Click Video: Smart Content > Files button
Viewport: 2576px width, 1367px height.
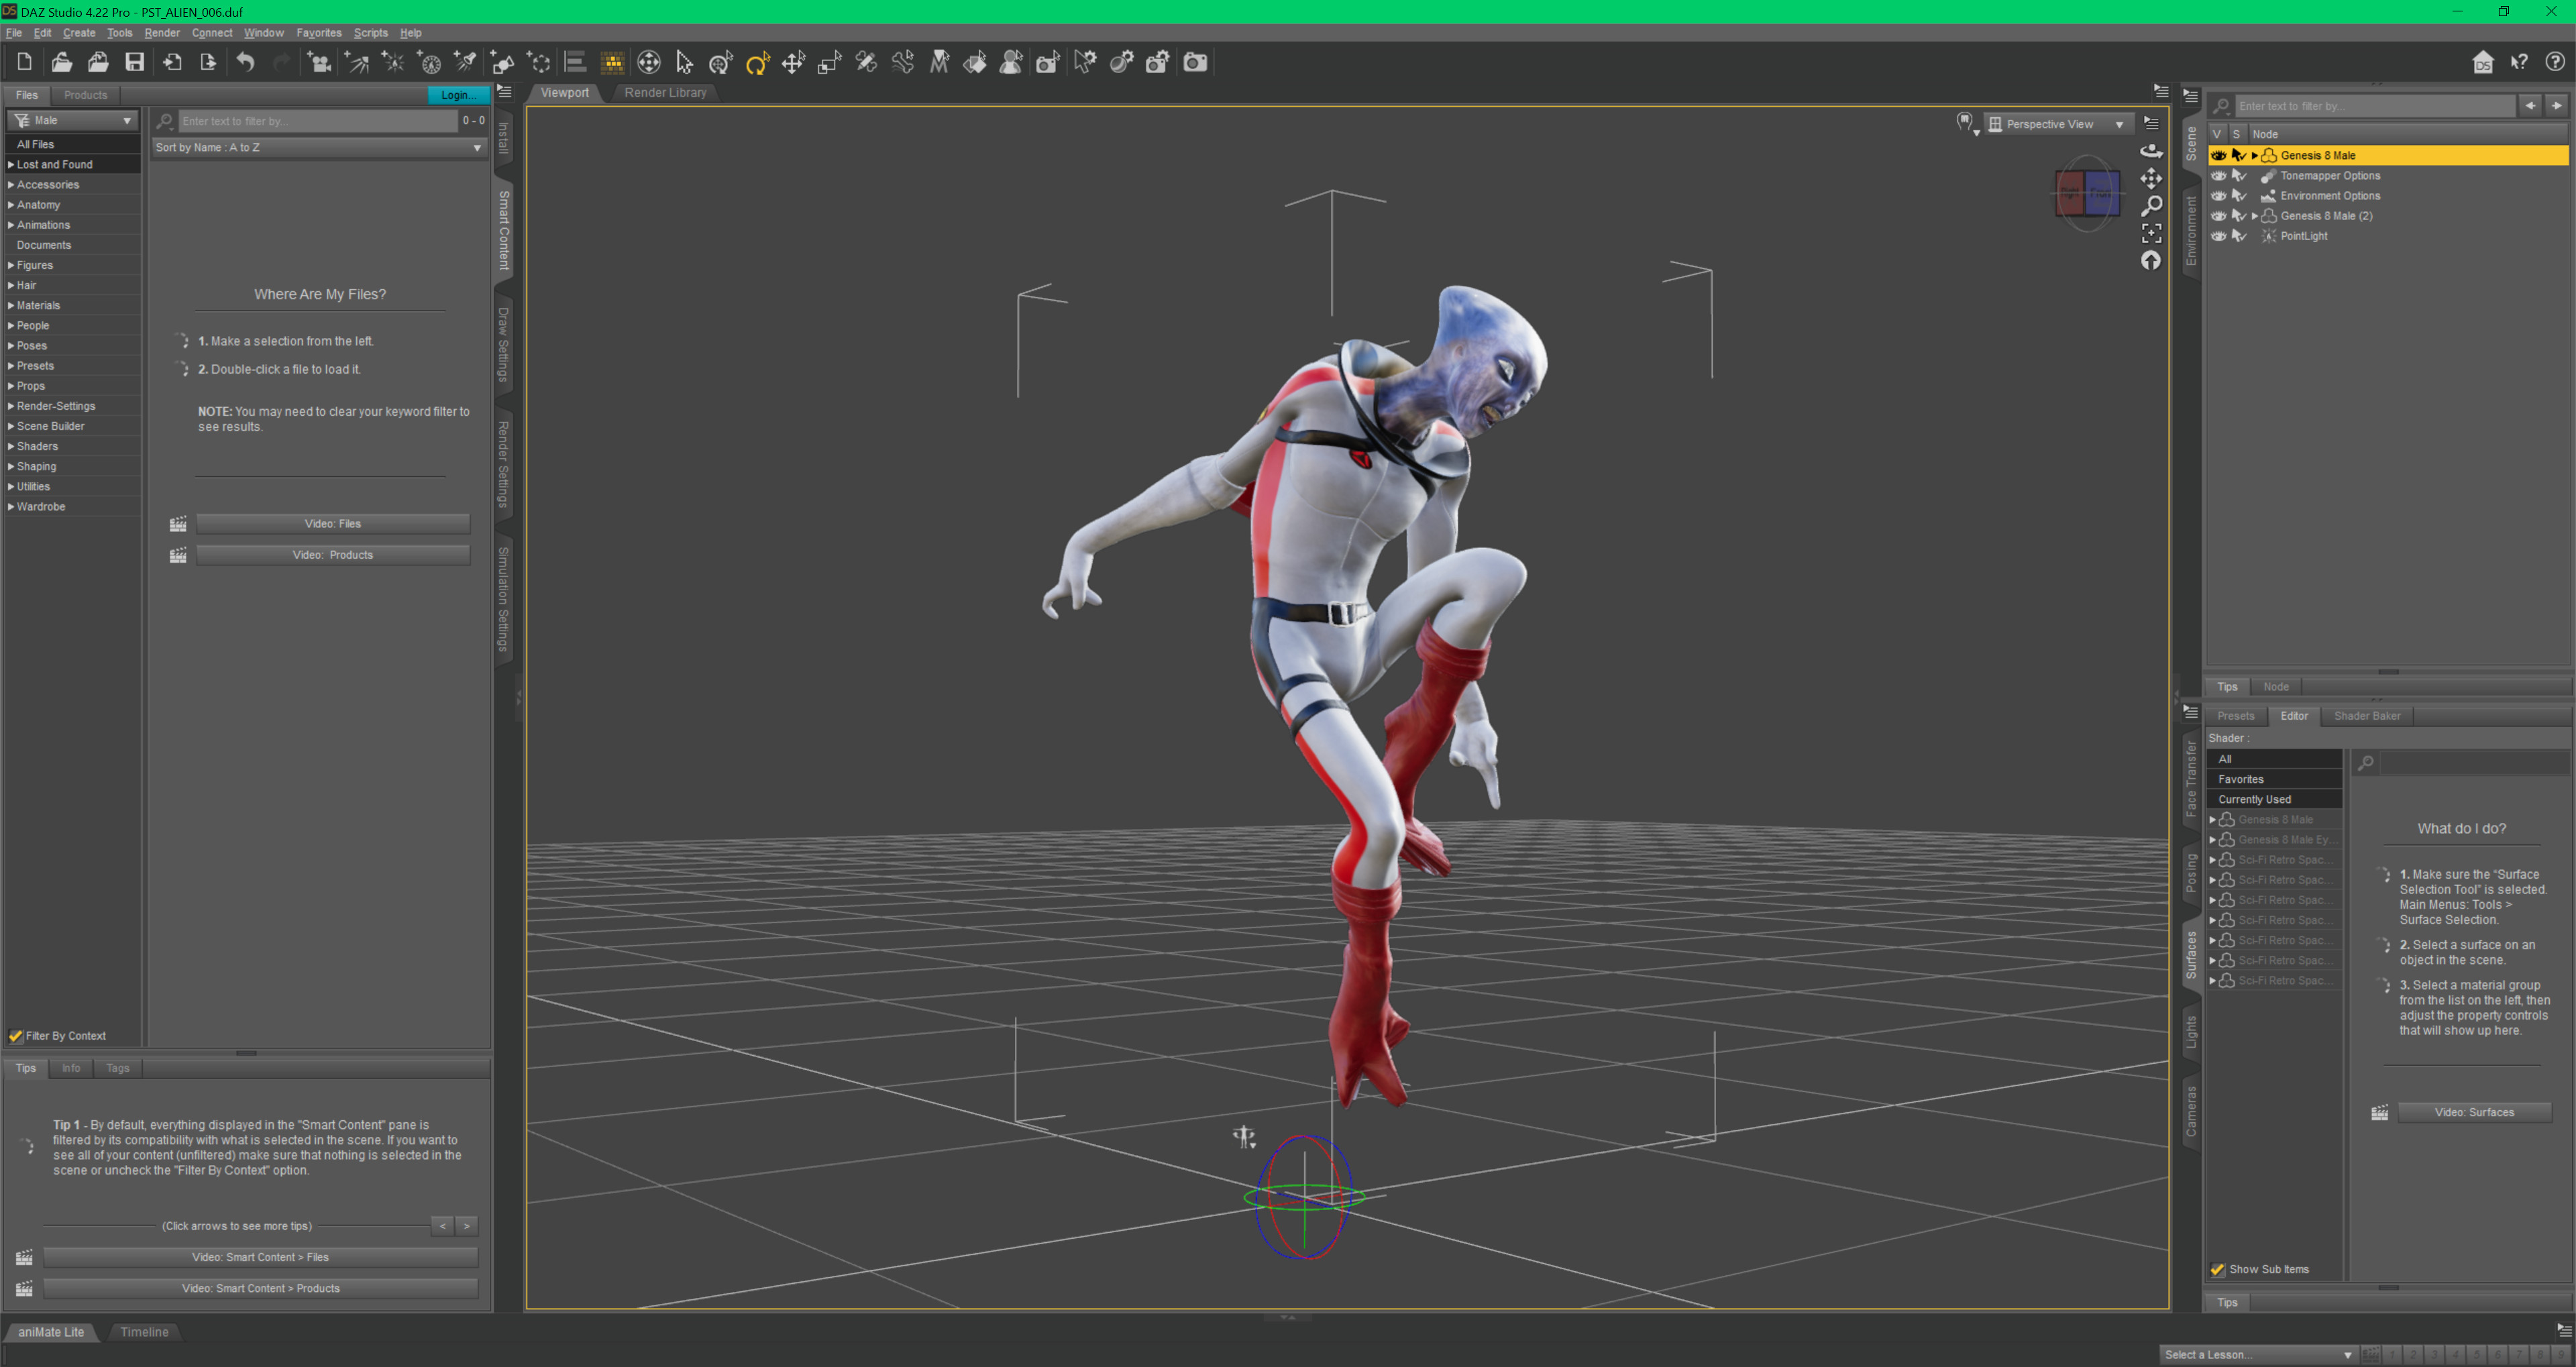[260, 1257]
